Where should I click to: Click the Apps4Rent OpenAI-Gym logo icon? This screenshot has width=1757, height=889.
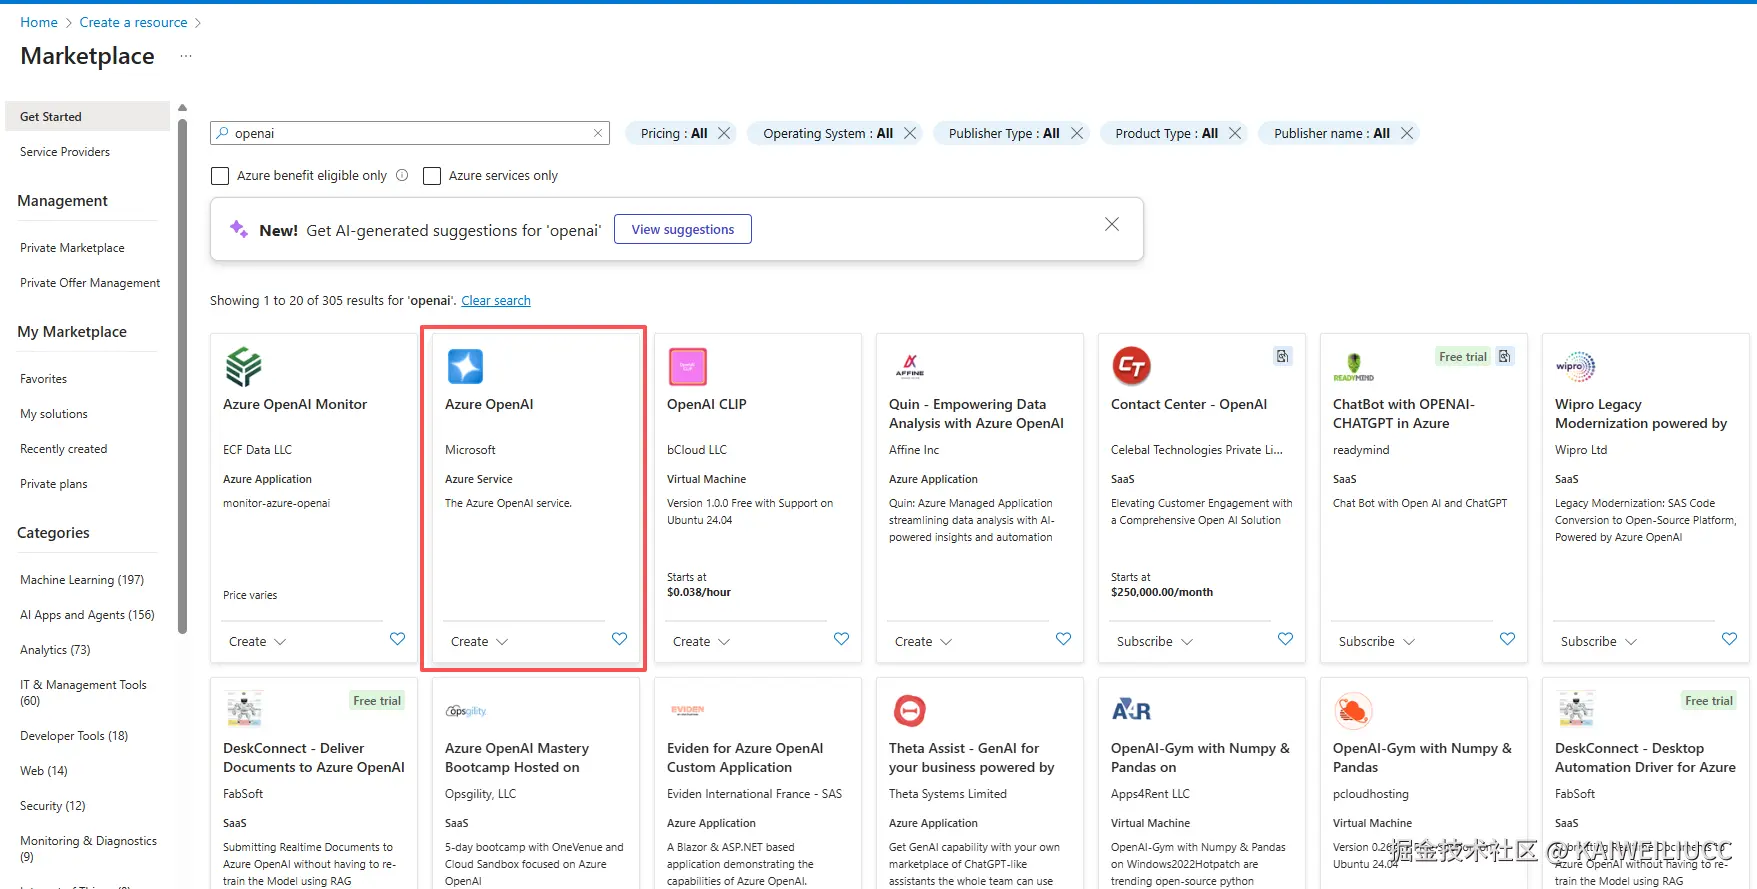click(1131, 710)
